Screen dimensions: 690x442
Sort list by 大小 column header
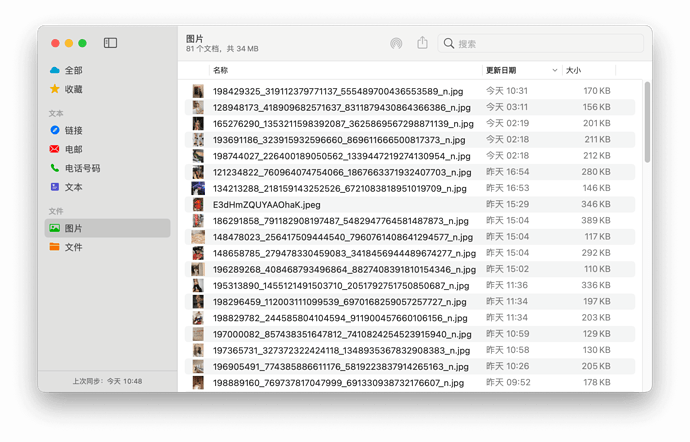click(x=573, y=70)
